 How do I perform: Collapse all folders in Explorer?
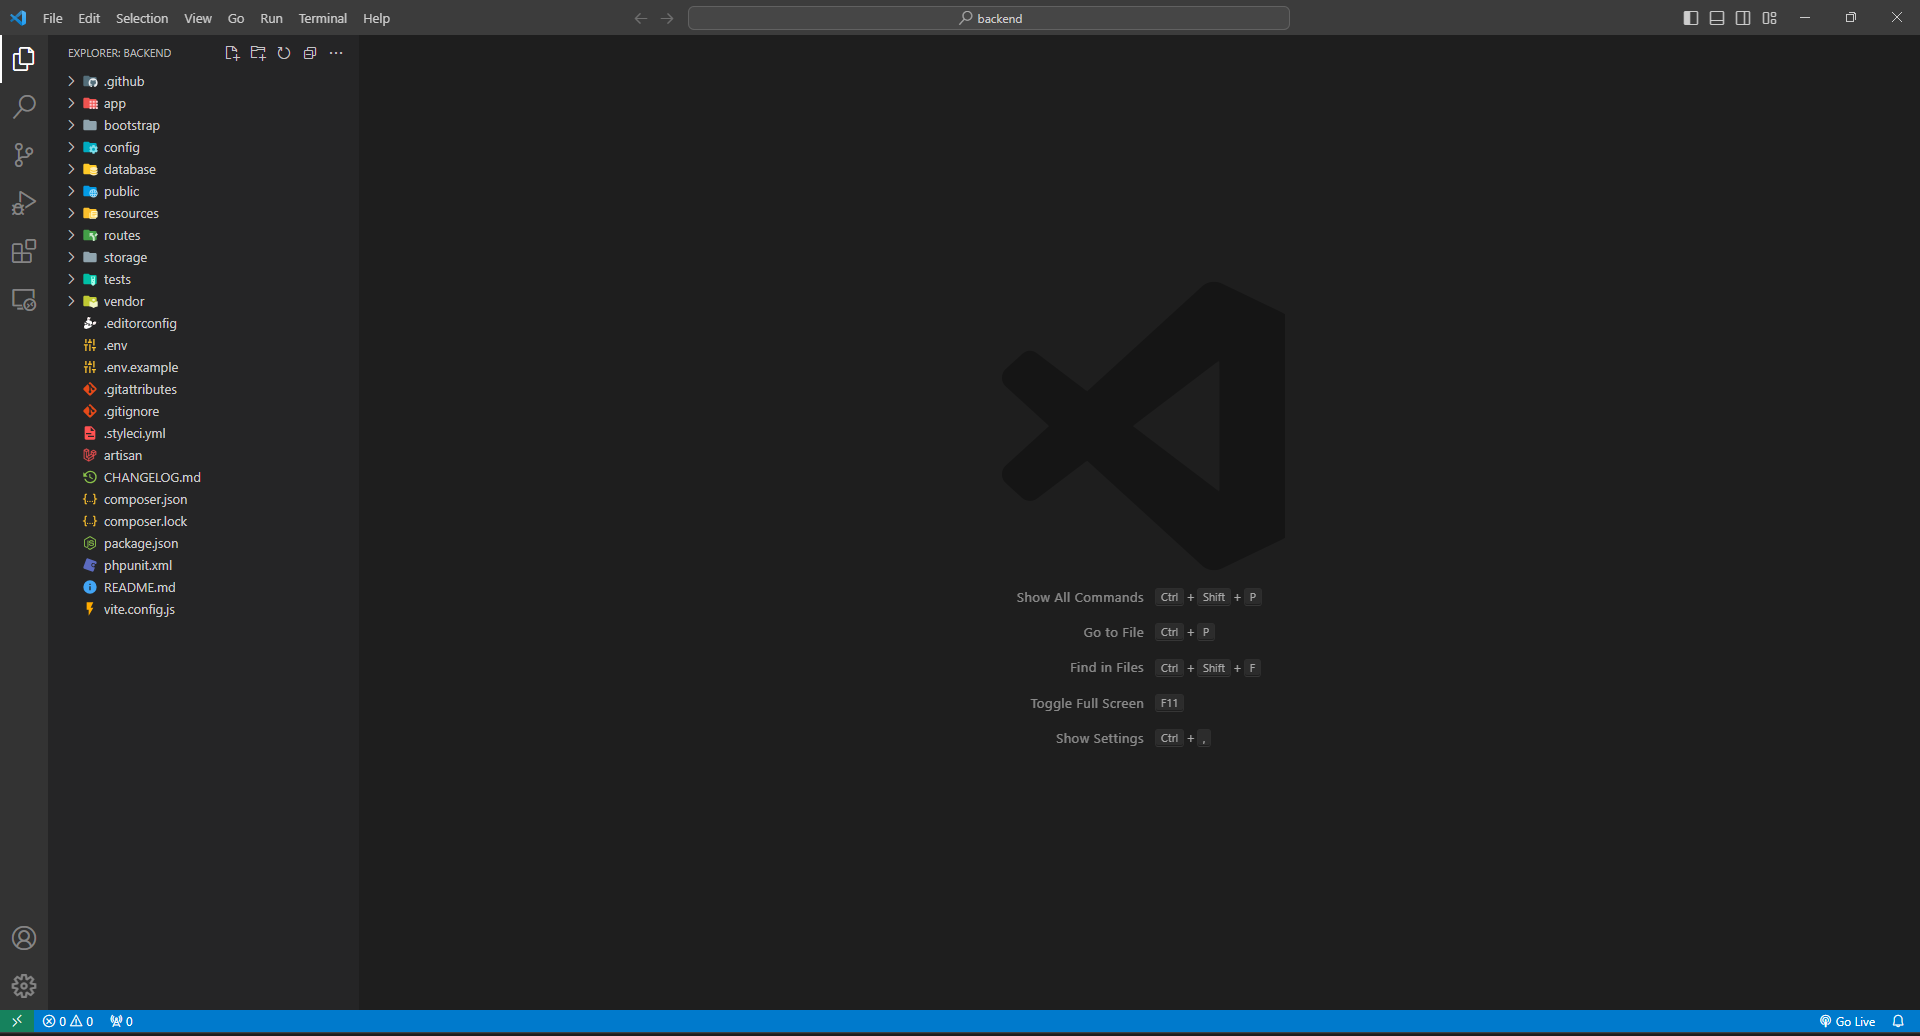coord(310,53)
